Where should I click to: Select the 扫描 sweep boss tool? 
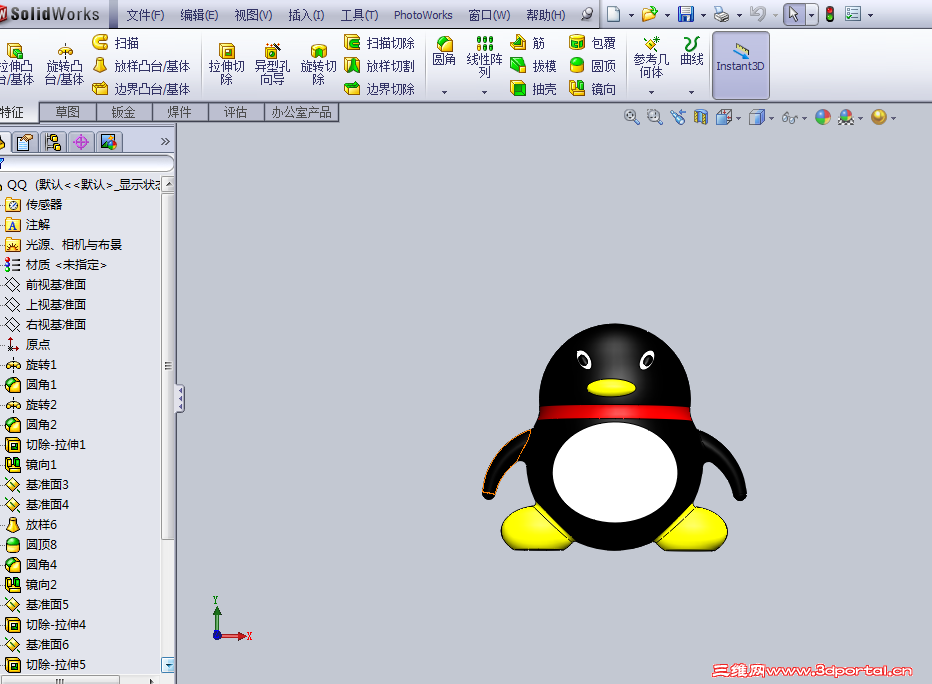(x=116, y=43)
